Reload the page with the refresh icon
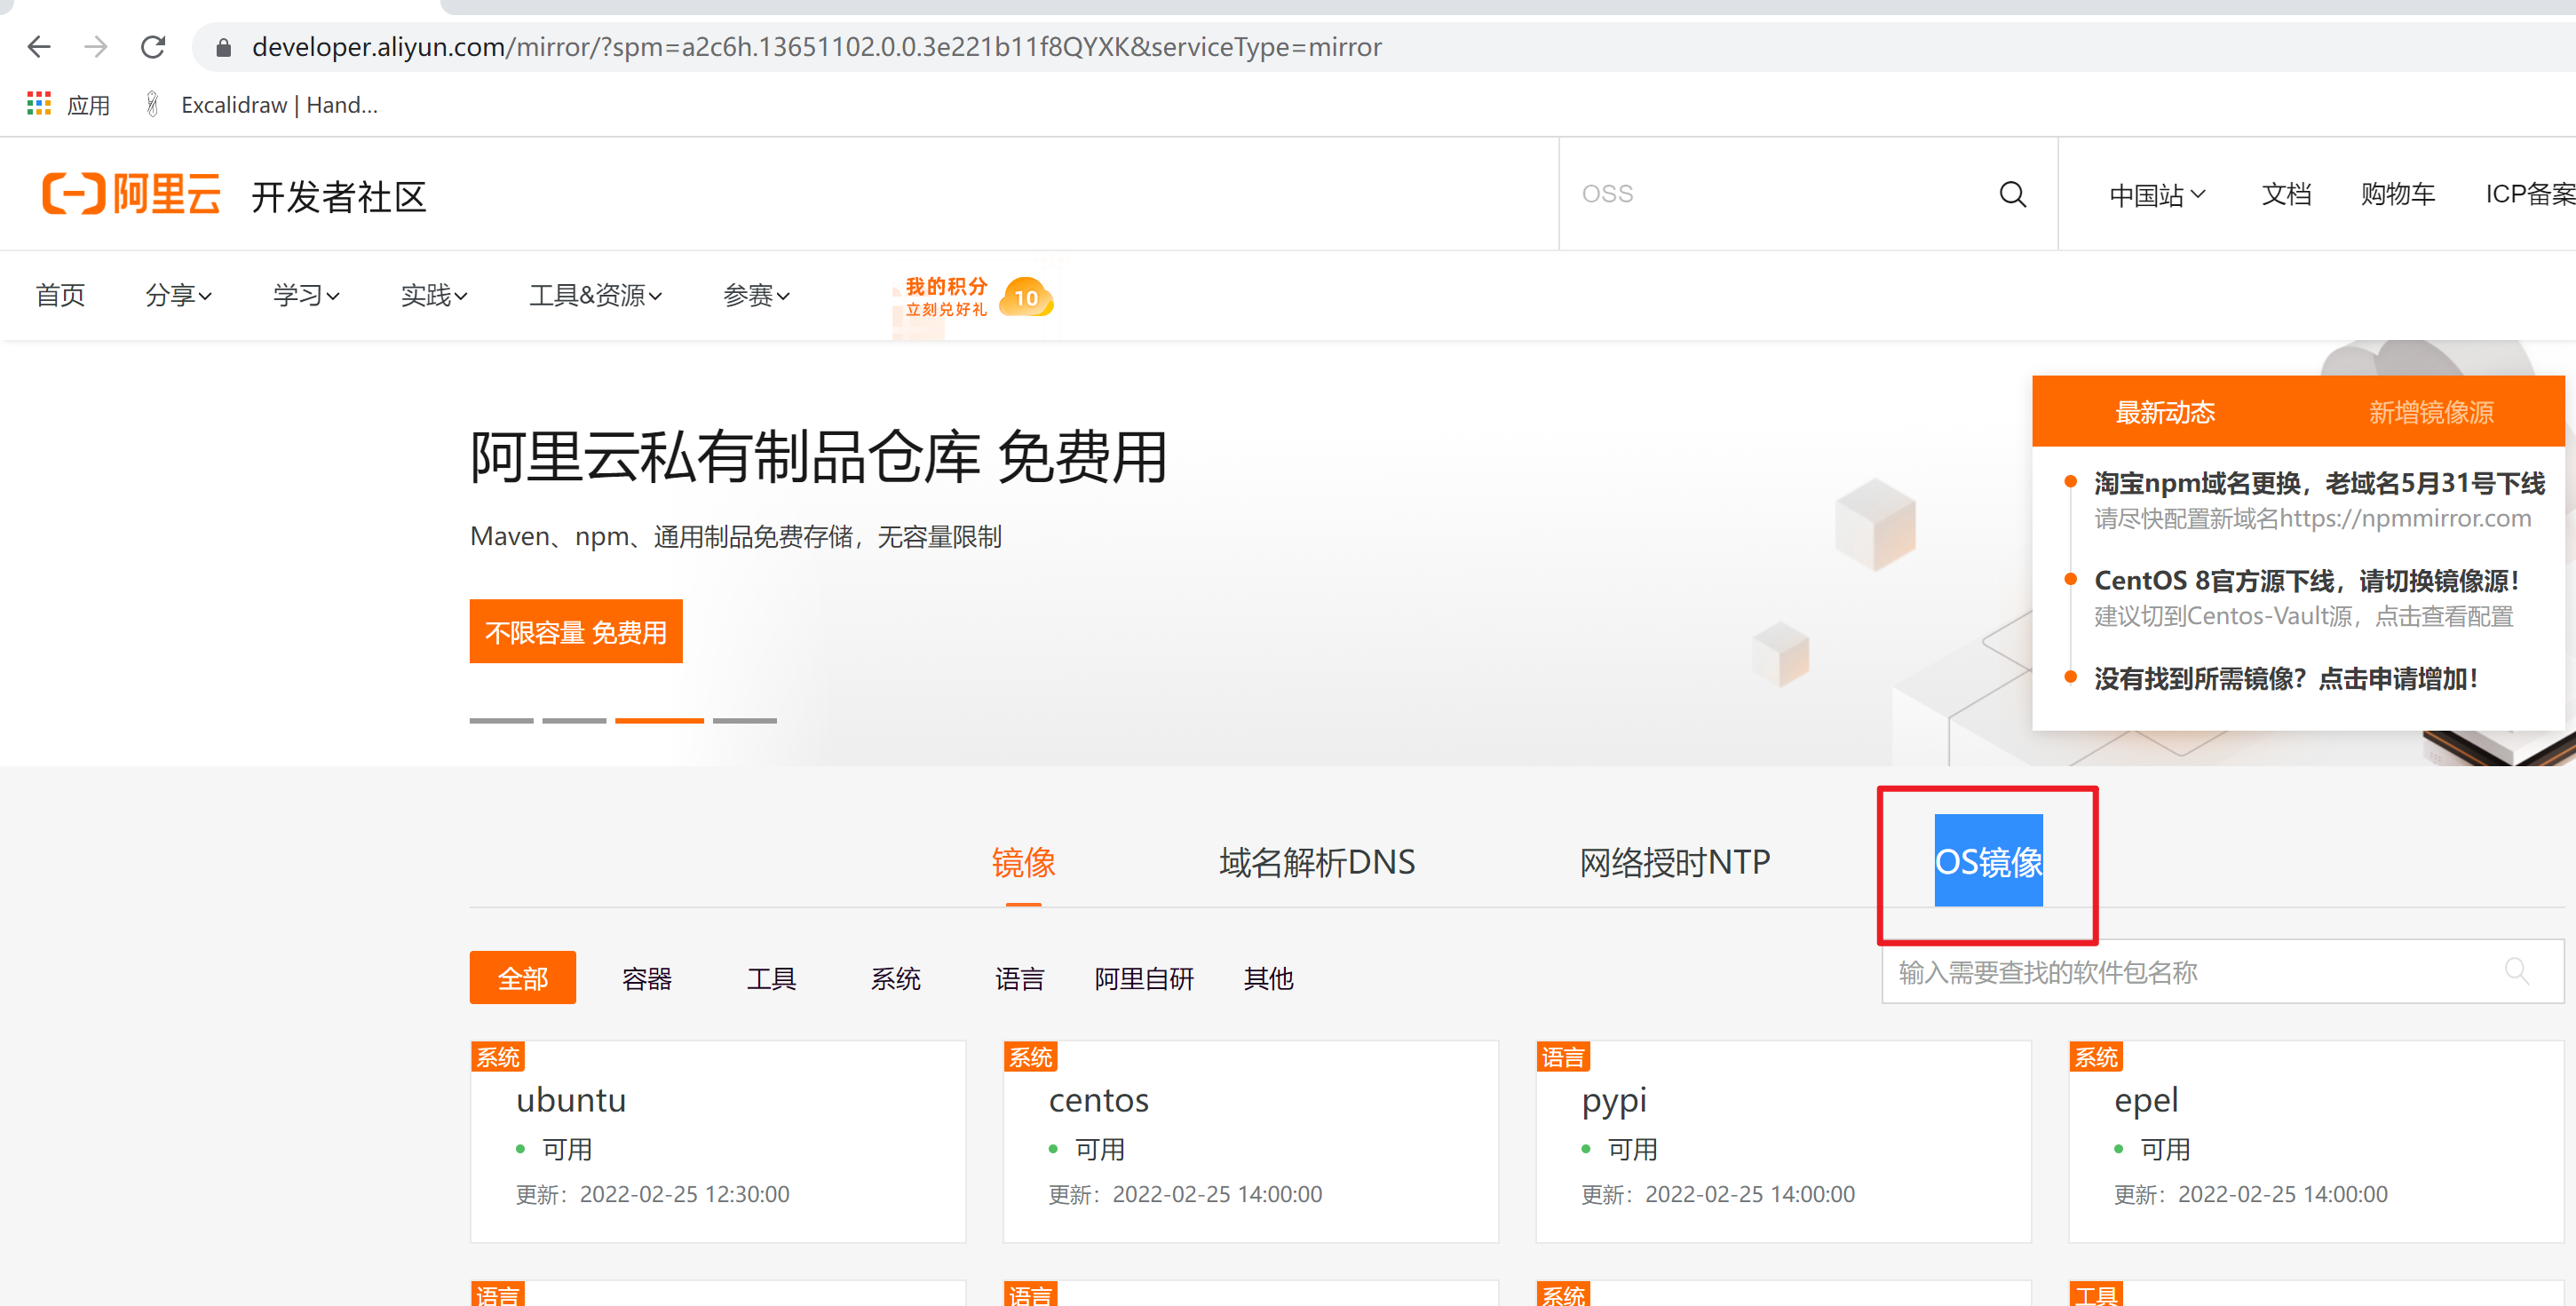 [x=153, y=47]
